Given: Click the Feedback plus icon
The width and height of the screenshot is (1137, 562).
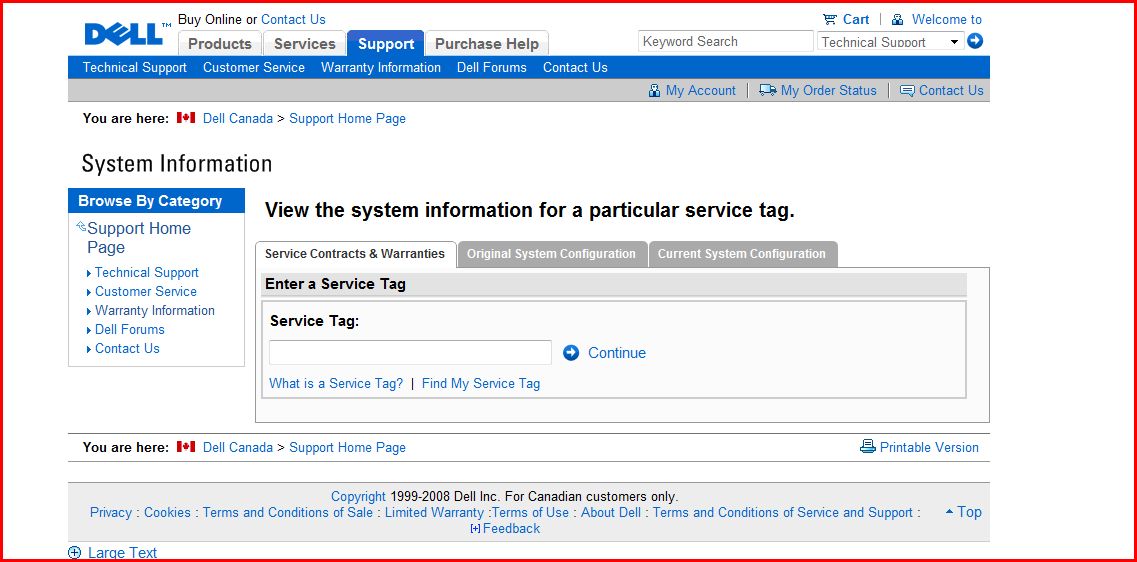Looking at the screenshot, I should [475, 529].
